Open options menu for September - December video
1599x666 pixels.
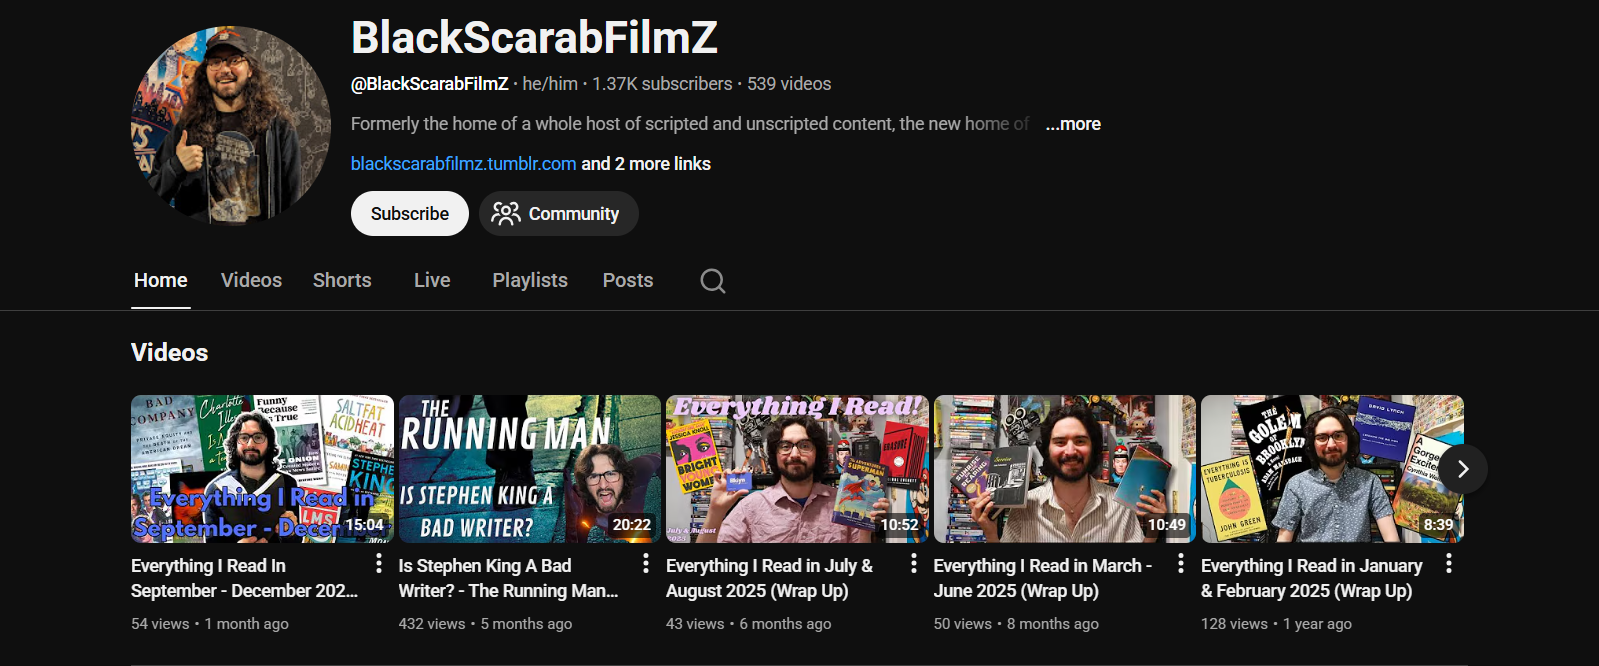379,564
